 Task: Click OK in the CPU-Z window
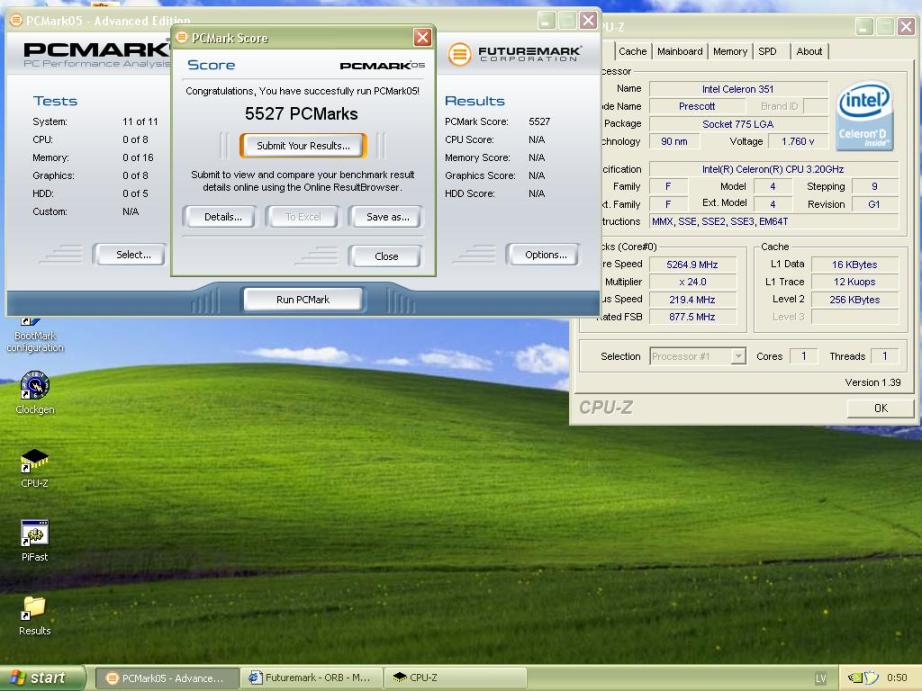[x=880, y=408]
